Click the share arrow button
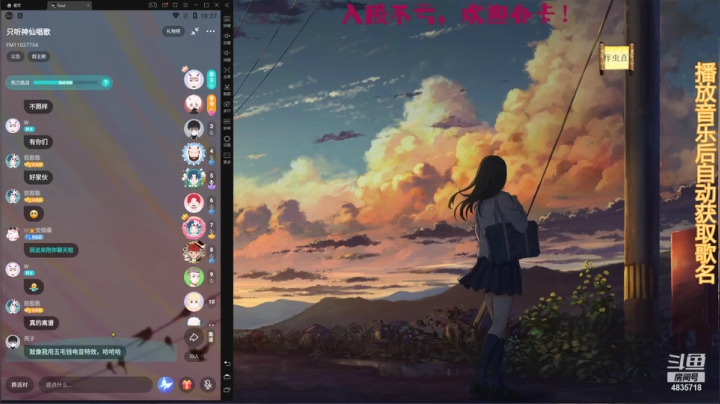This screenshot has height=404, width=720. [x=194, y=337]
